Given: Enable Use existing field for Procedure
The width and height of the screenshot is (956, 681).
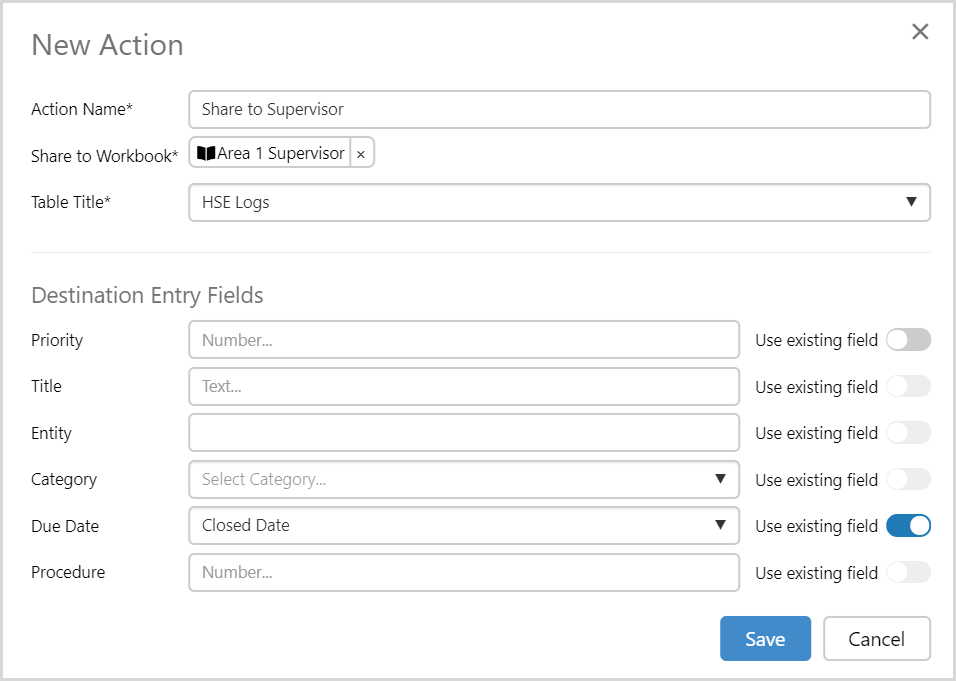Looking at the screenshot, I should [908, 573].
